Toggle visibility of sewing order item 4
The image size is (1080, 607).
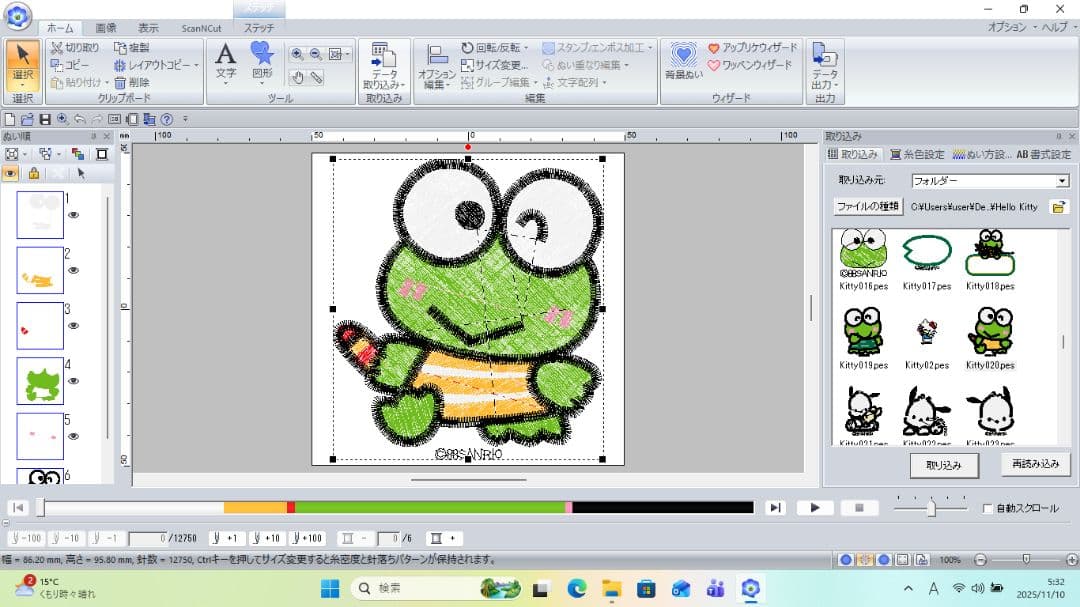pos(74,381)
